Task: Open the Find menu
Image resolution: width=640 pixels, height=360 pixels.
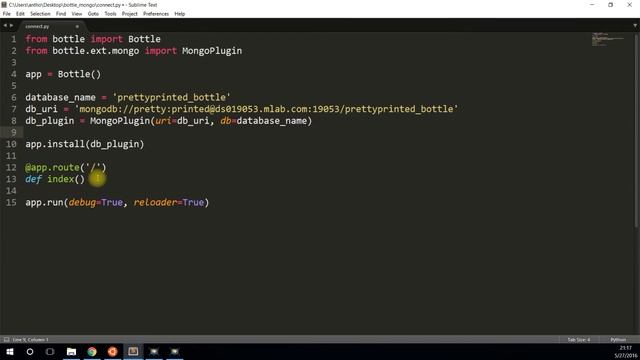Action: [61, 14]
